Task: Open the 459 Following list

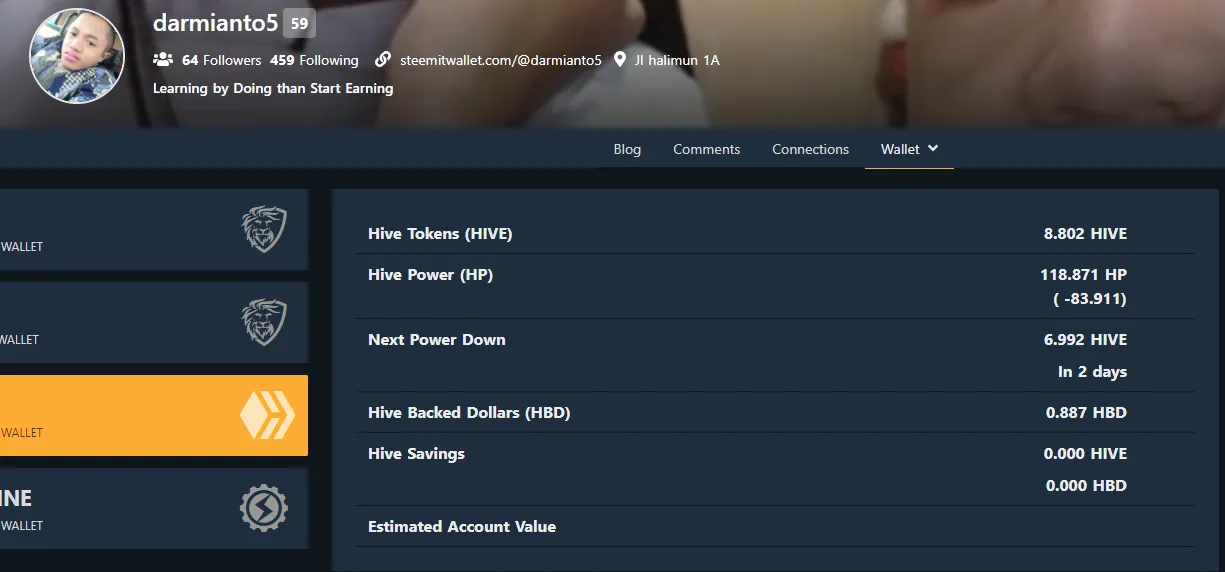Action: coord(314,60)
